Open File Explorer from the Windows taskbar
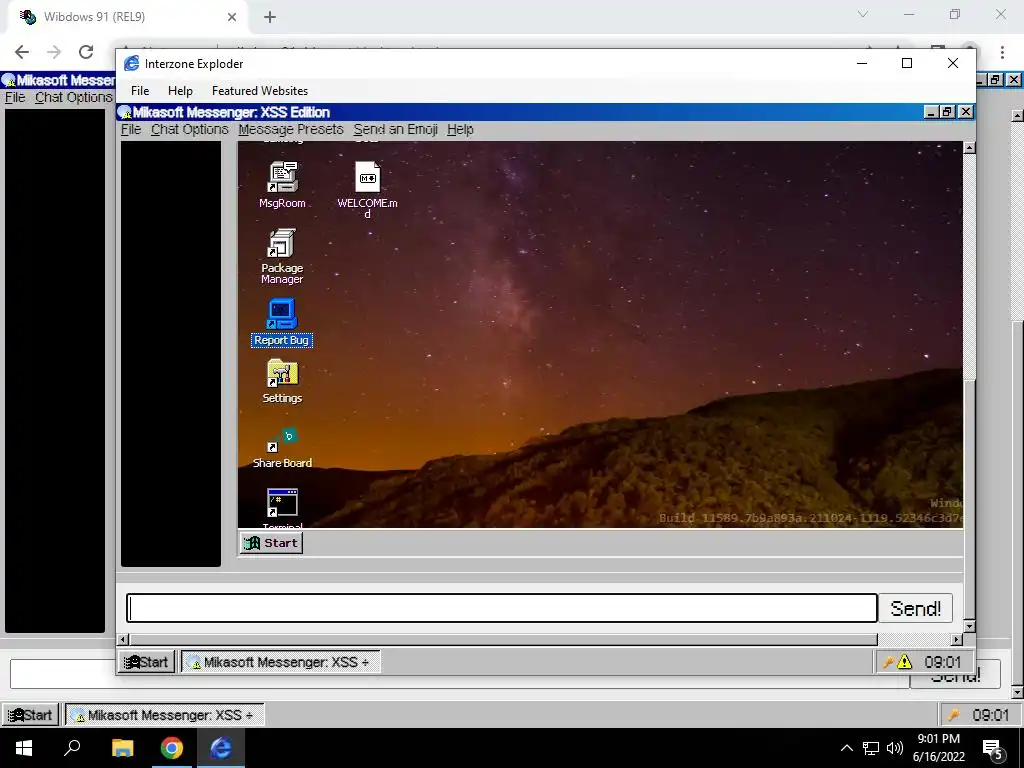Viewport: 1024px width, 768px height. point(122,748)
